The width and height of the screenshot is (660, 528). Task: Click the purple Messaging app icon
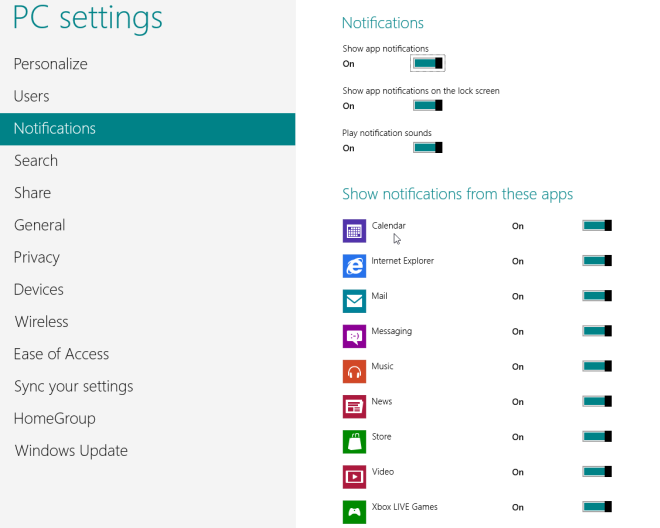354,336
